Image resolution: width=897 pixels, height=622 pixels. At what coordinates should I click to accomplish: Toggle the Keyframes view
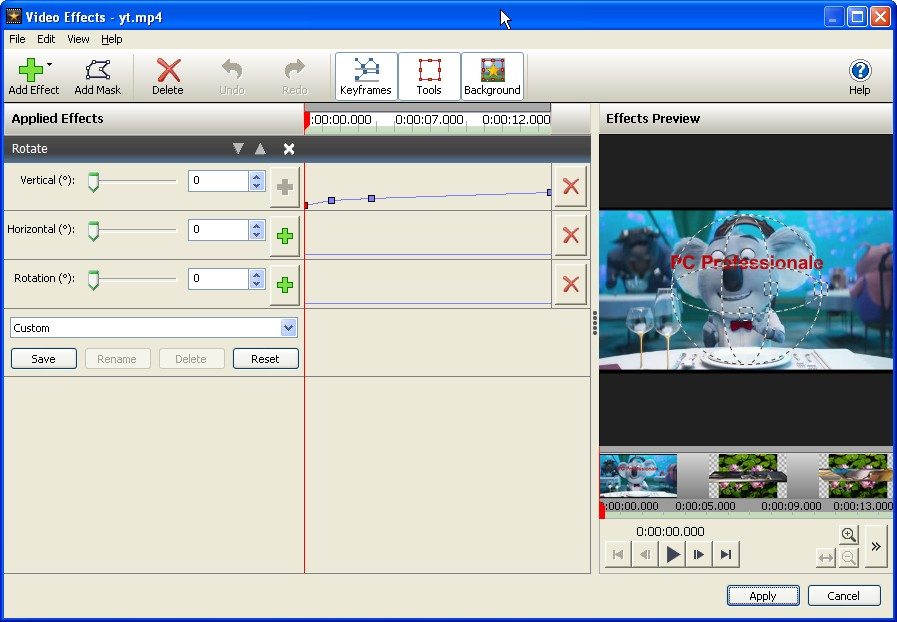click(366, 76)
